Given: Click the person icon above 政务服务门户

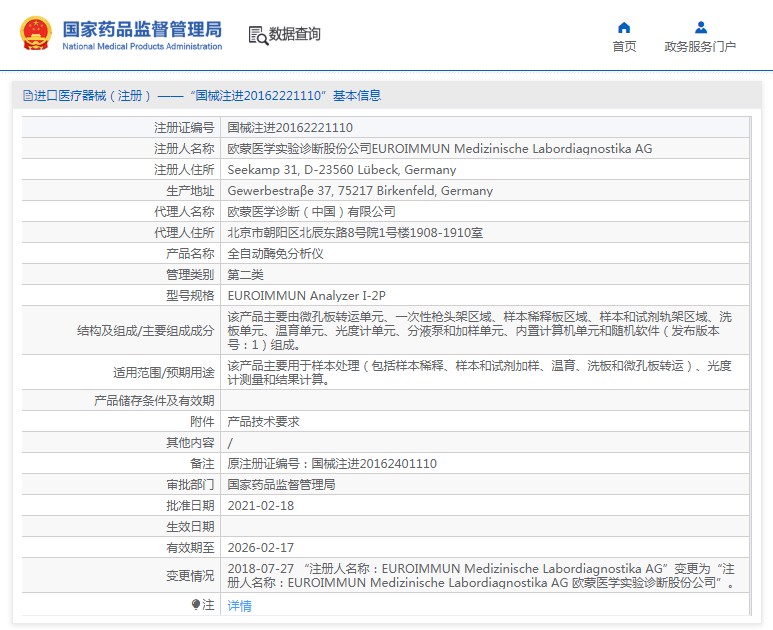Looking at the screenshot, I should (700, 27).
